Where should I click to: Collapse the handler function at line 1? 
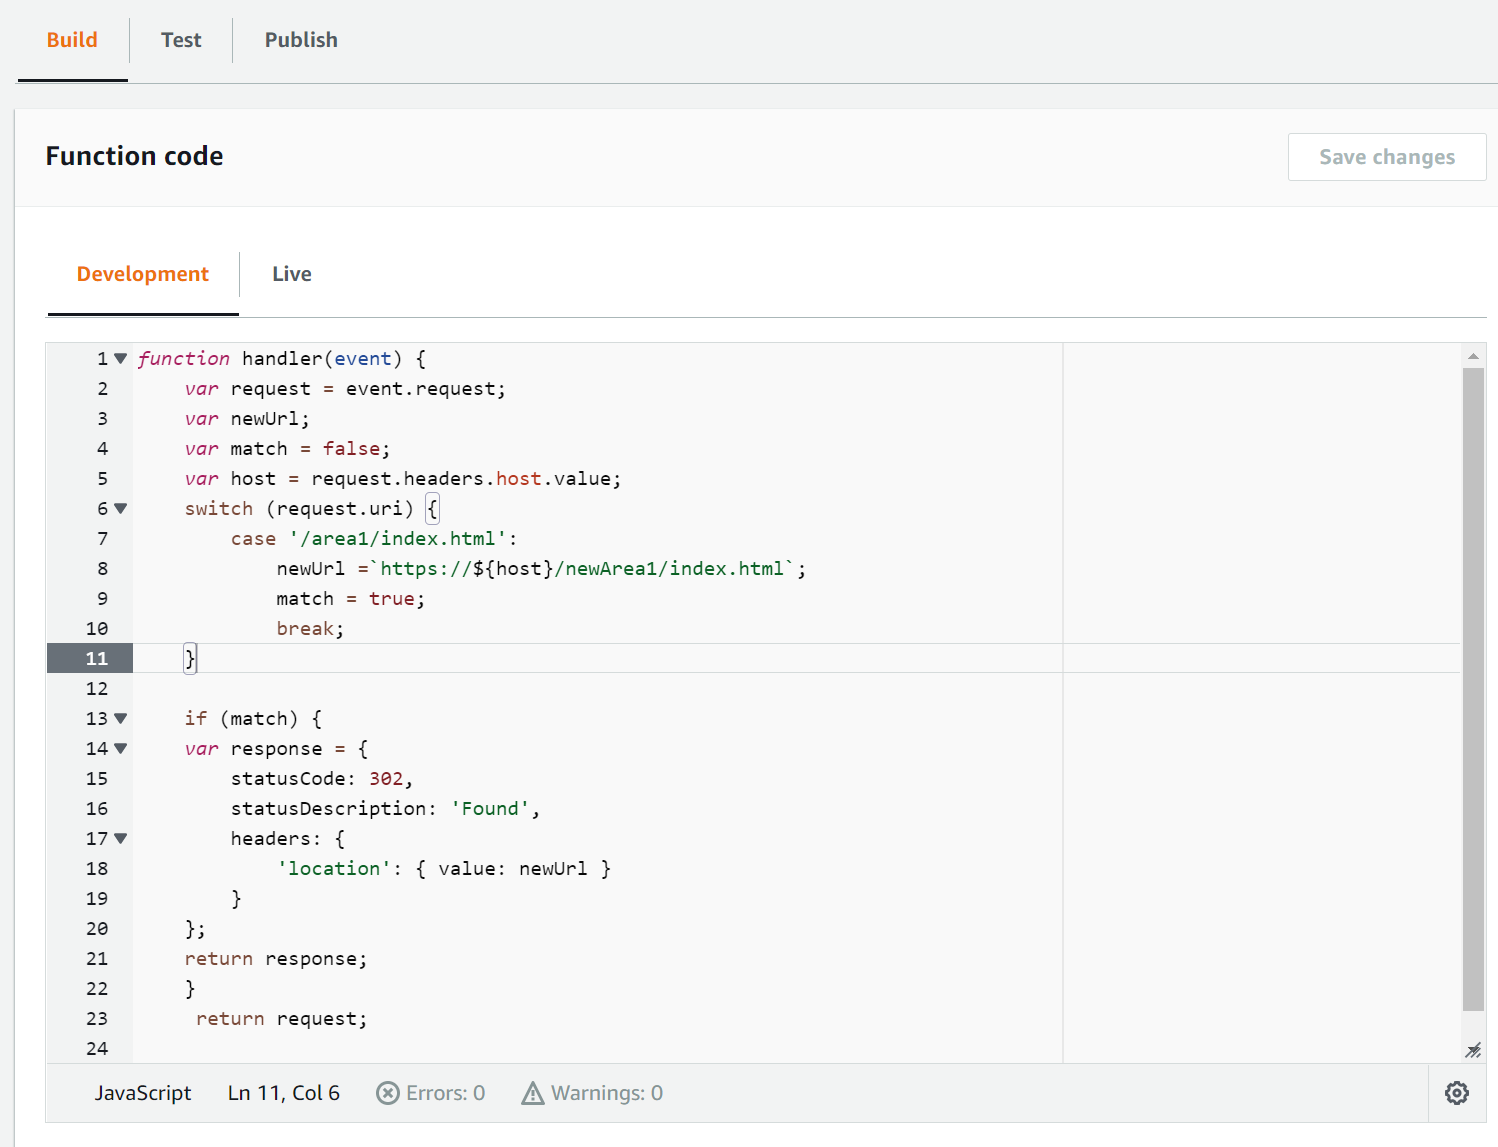point(121,358)
